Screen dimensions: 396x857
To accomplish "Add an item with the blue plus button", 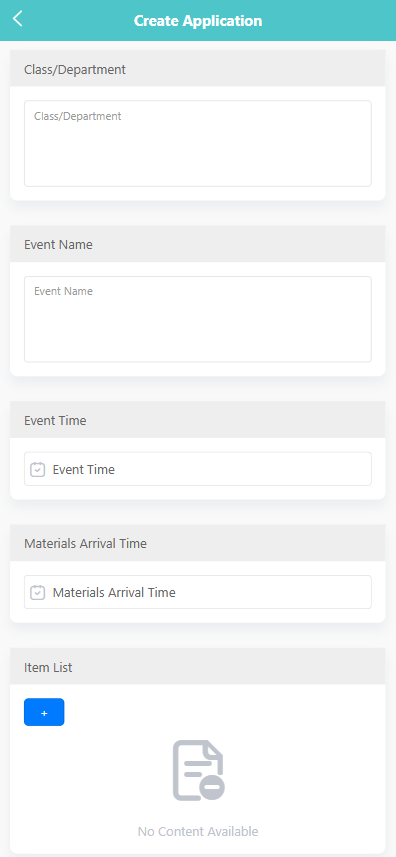I will (44, 712).
